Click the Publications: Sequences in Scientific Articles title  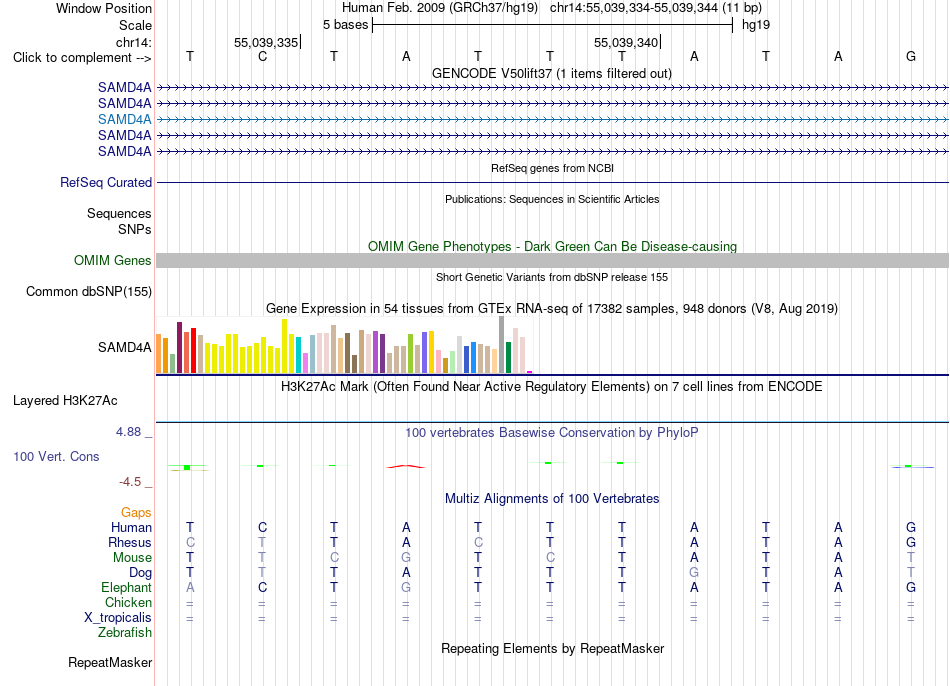click(552, 199)
